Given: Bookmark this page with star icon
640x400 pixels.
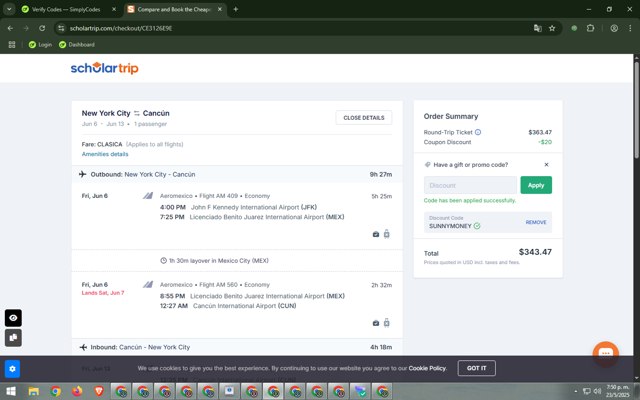Looking at the screenshot, I should coord(552,28).
